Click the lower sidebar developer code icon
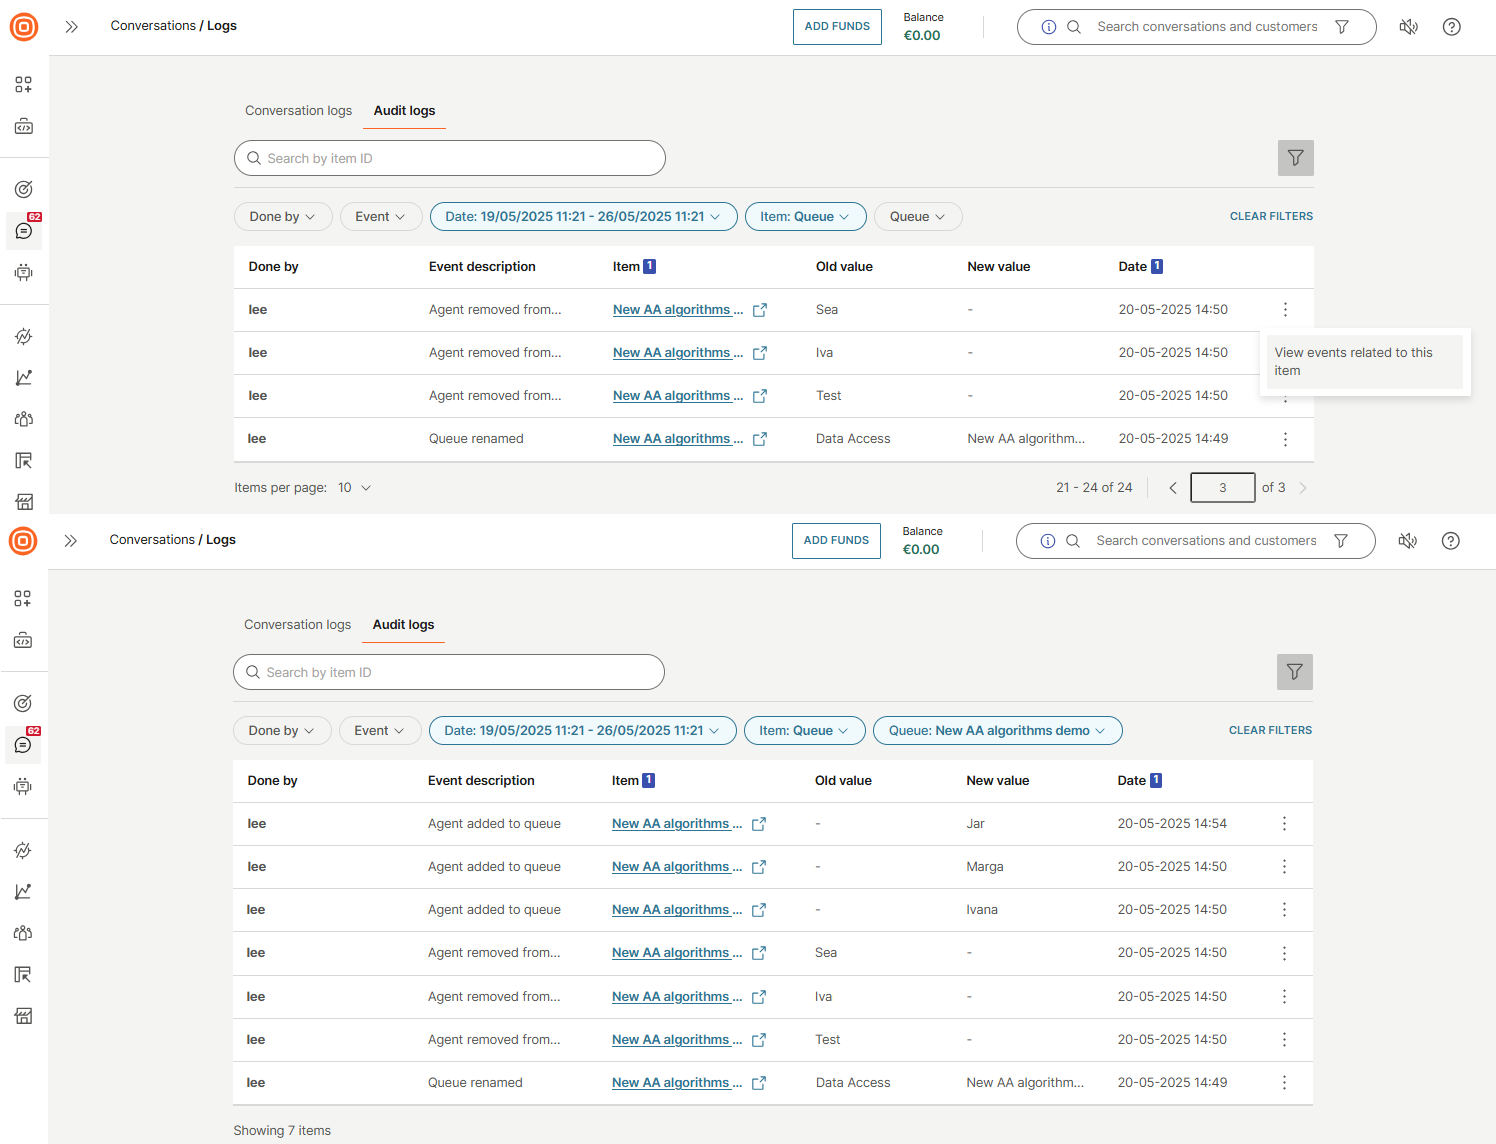1496x1144 pixels. pyautogui.click(x=23, y=640)
